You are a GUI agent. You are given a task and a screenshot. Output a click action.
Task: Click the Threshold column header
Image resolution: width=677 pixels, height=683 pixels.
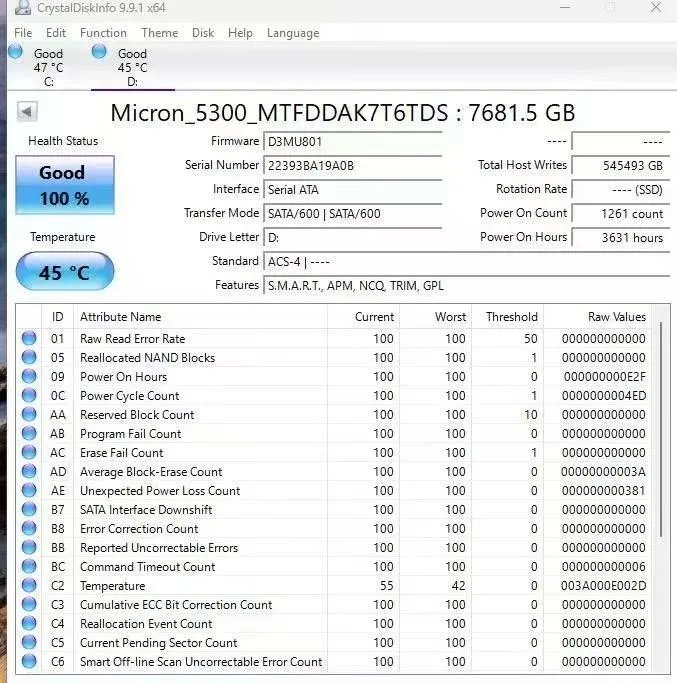pos(508,317)
